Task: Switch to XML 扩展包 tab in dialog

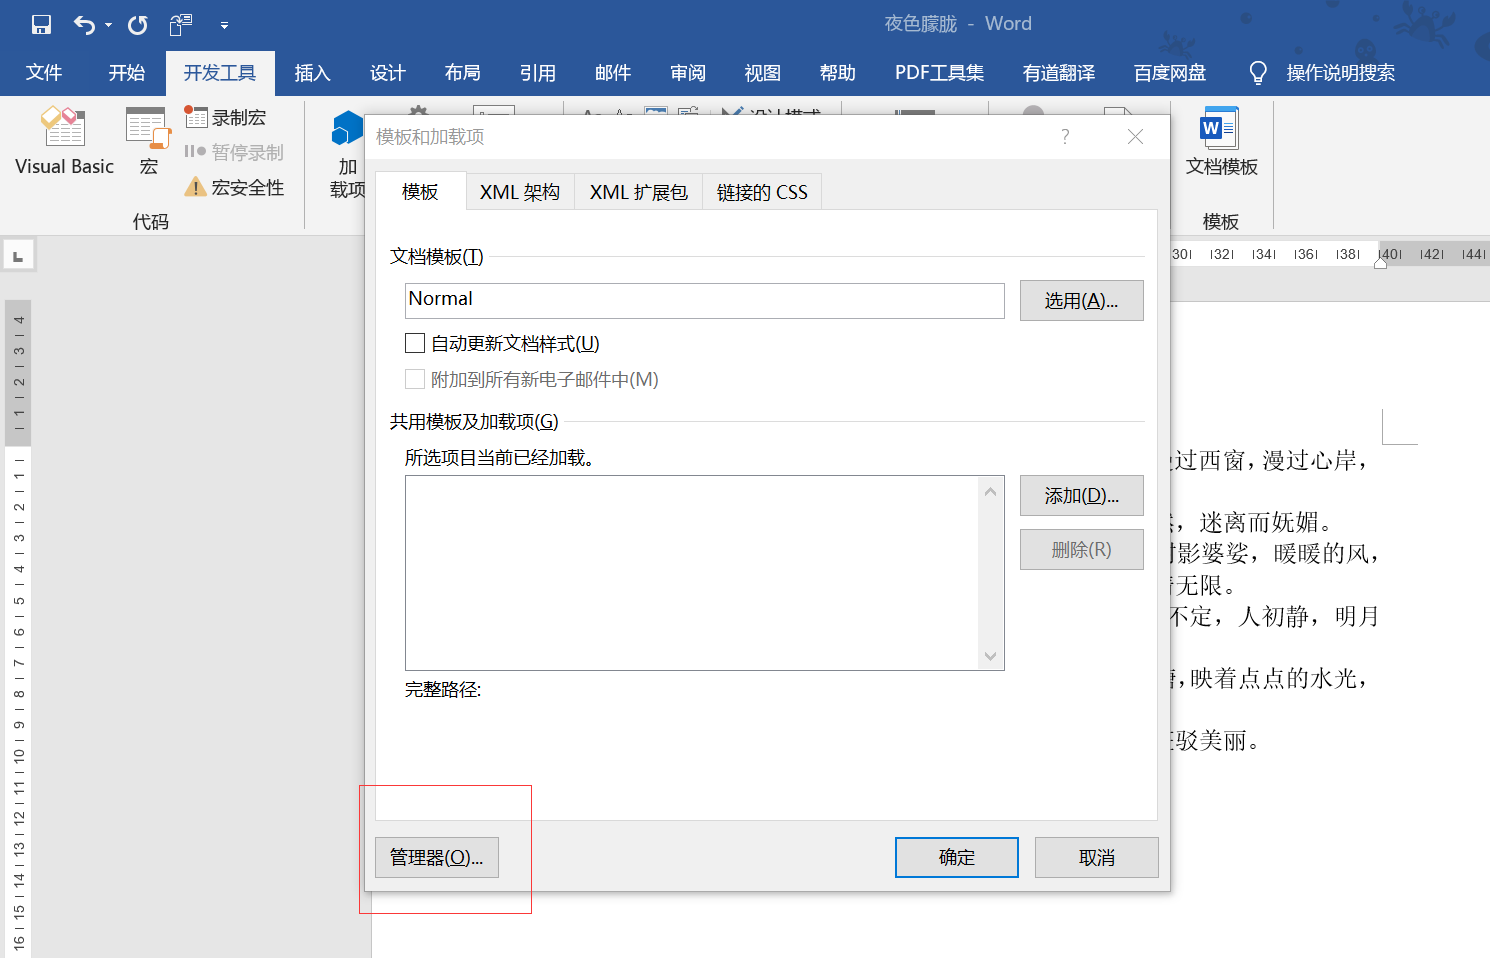Action: (x=638, y=192)
